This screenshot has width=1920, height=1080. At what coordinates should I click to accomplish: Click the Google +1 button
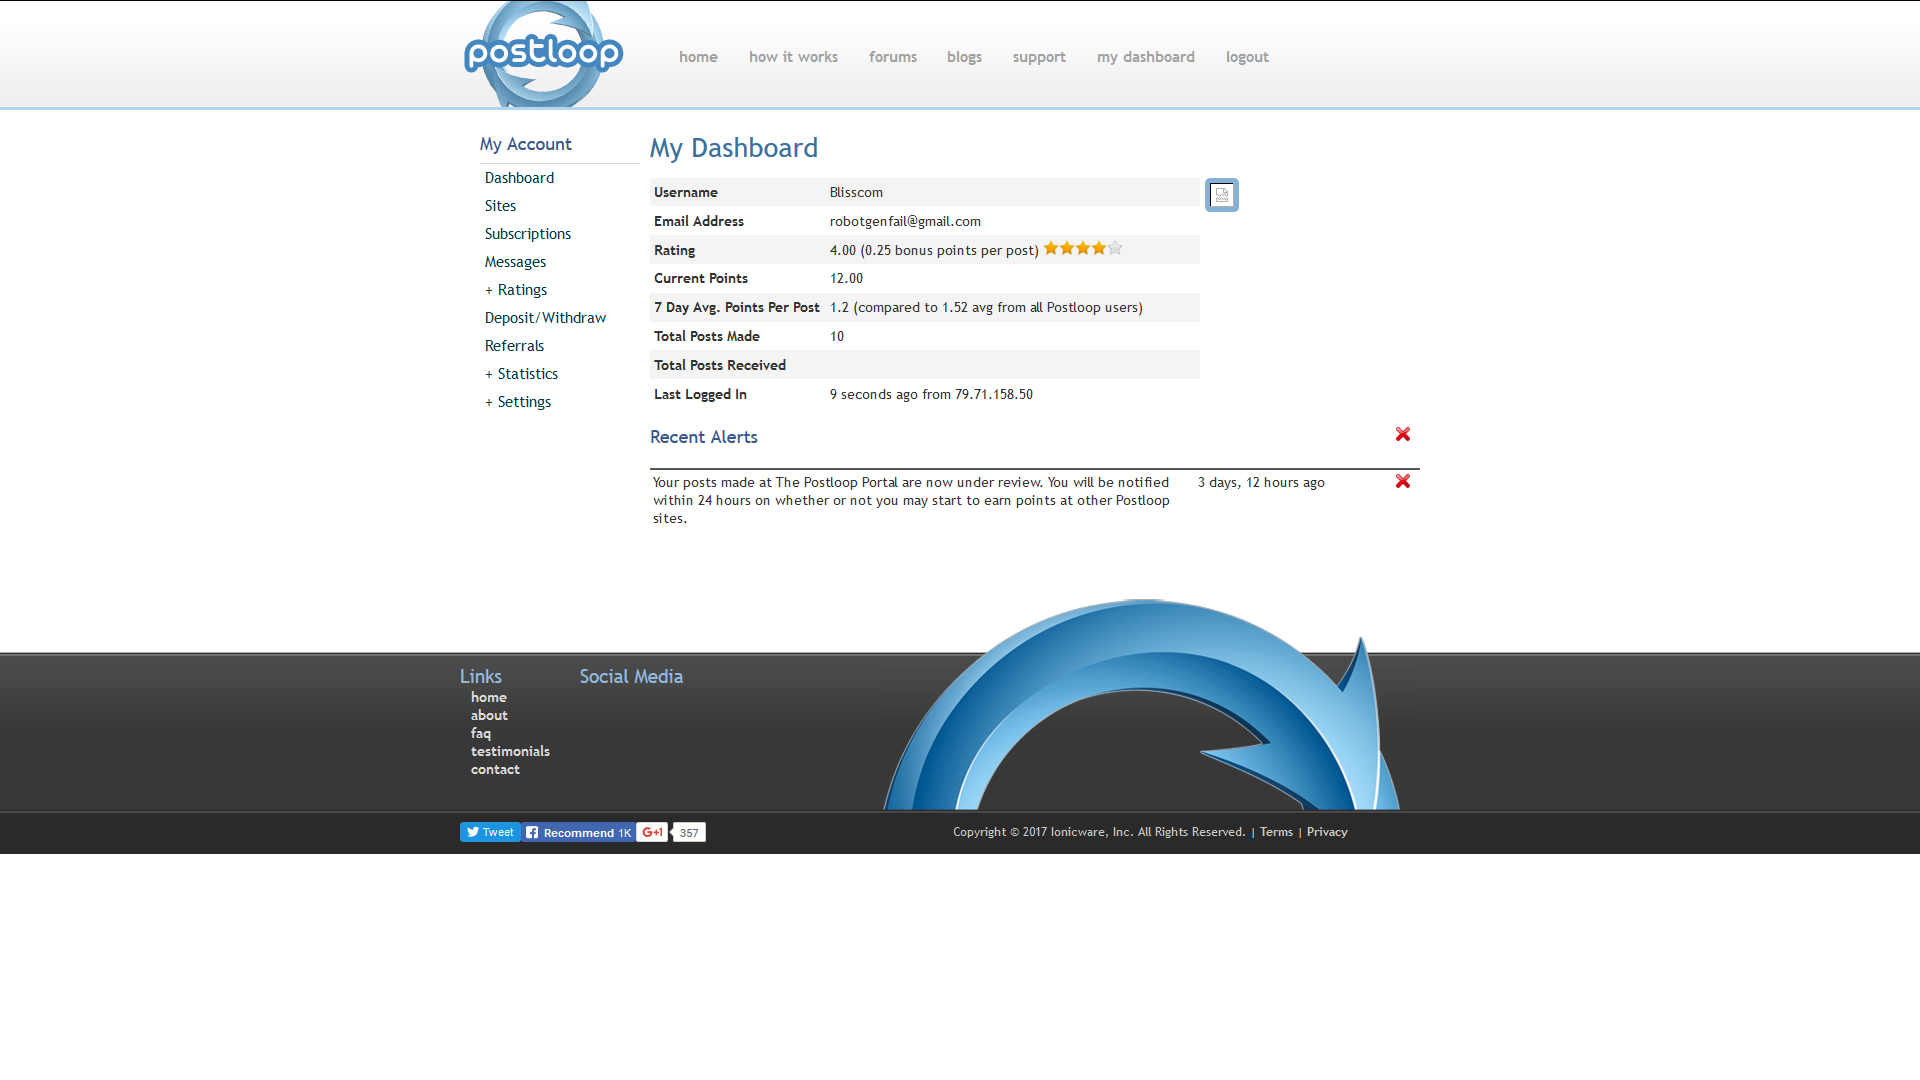(x=652, y=832)
